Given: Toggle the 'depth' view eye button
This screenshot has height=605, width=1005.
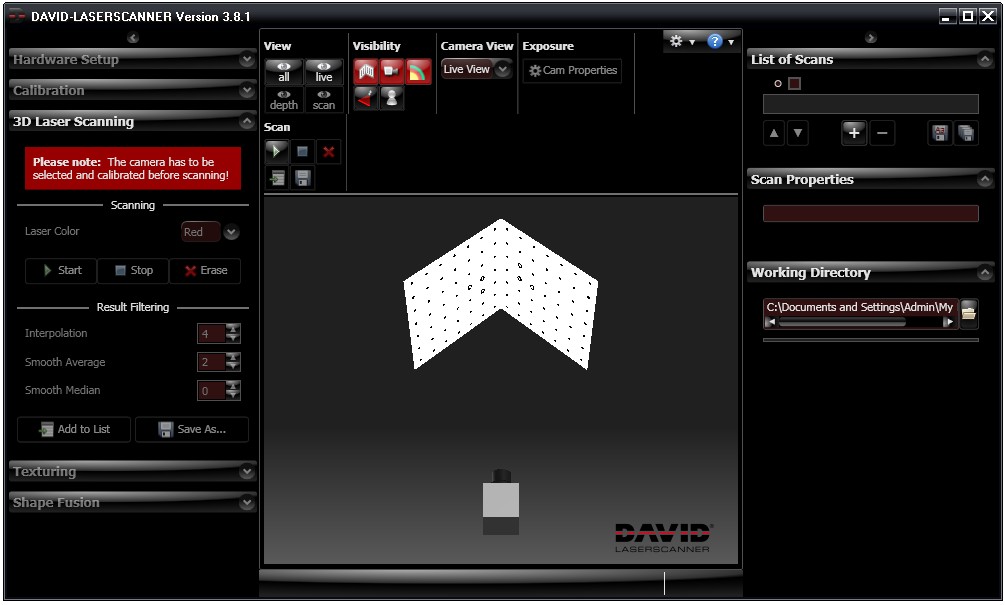Looking at the screenshot, I should (x=283, y=98).
